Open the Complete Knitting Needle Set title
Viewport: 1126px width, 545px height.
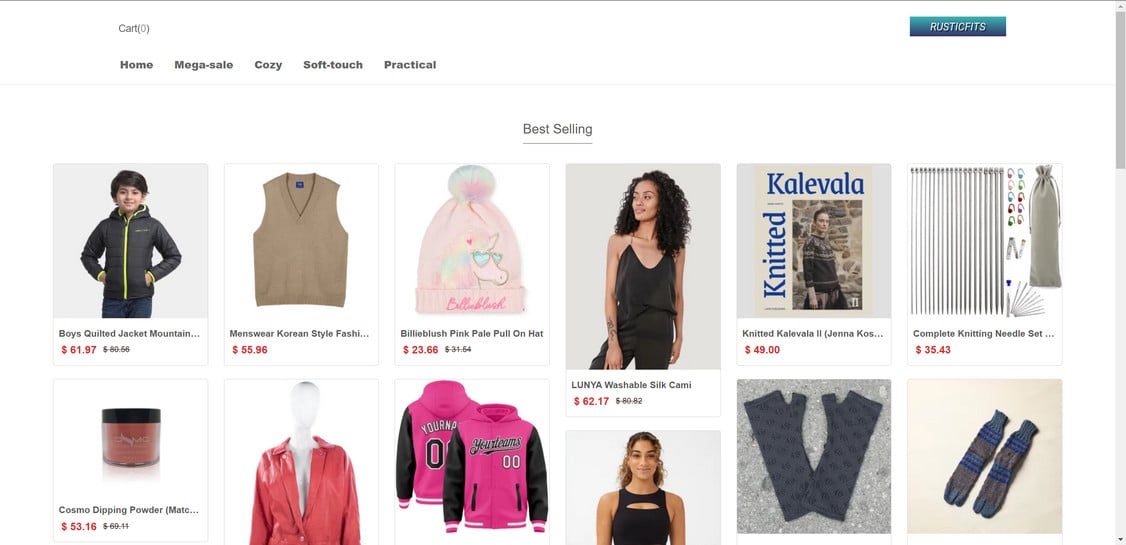[983, 334]
